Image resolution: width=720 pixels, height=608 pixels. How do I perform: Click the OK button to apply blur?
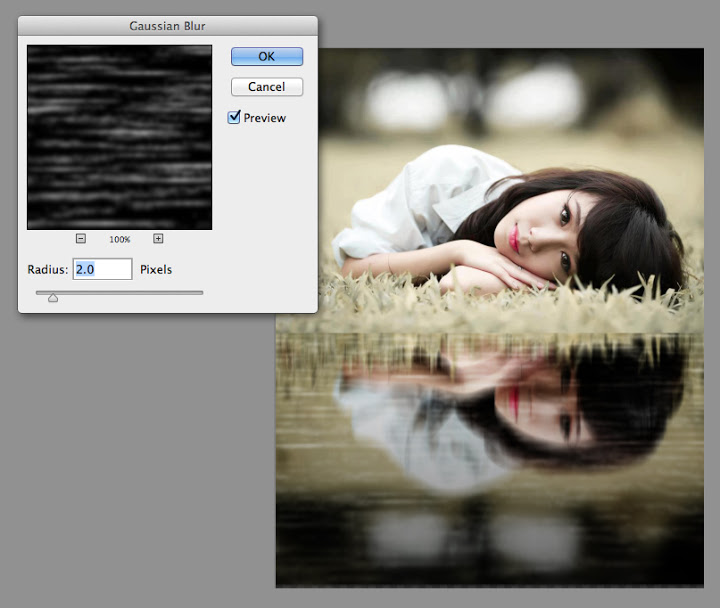(x=266, y=57)
